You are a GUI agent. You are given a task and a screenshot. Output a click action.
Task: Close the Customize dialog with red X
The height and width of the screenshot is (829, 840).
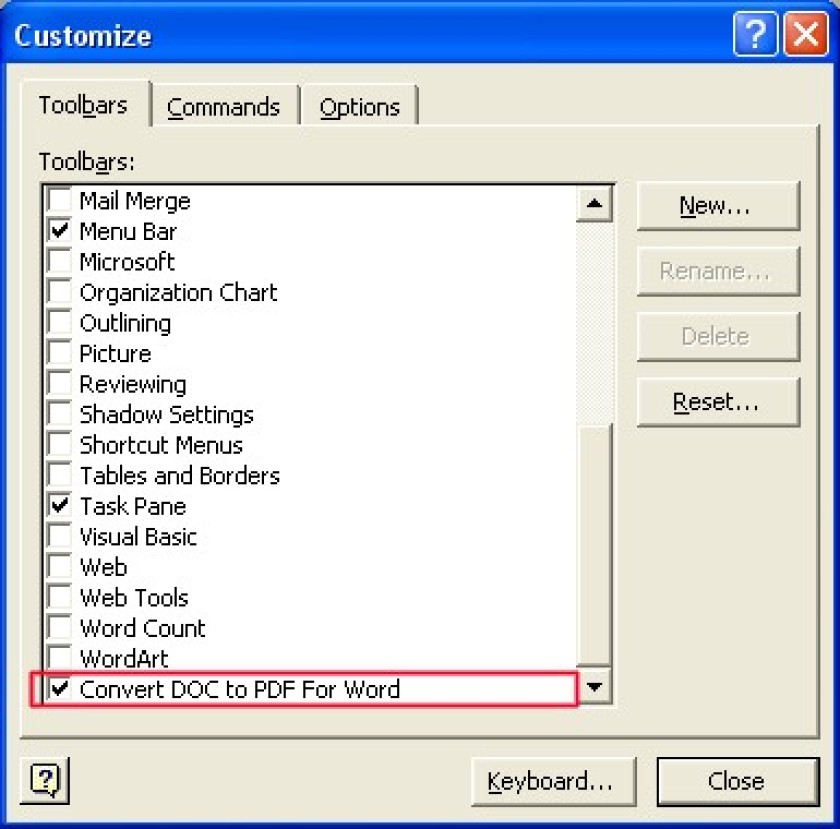[805, 34]
